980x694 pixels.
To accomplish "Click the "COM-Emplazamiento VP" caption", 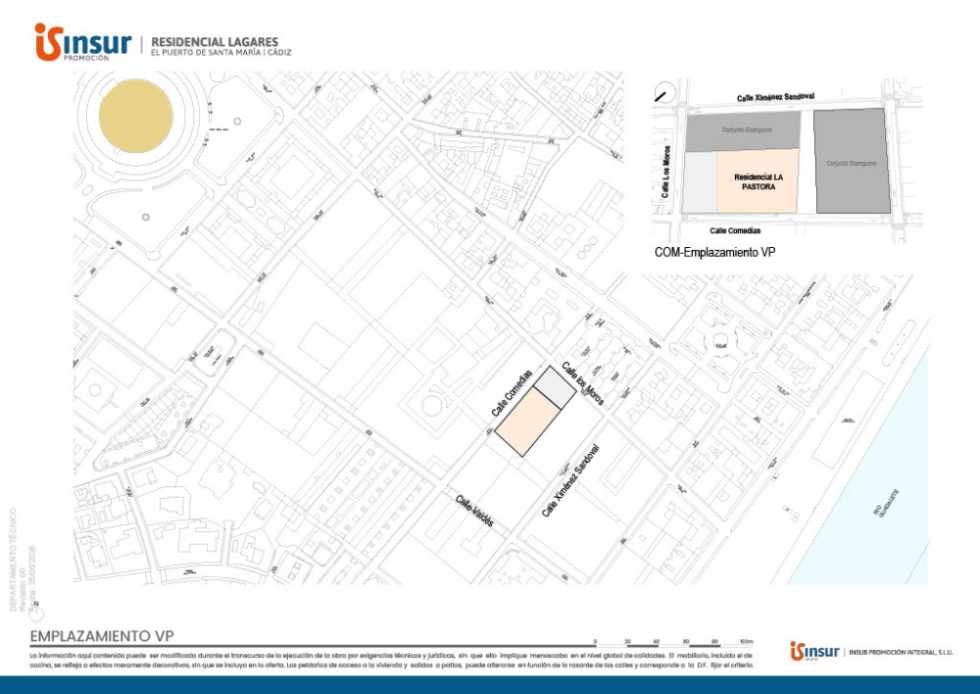I will (x=714, y=252).
